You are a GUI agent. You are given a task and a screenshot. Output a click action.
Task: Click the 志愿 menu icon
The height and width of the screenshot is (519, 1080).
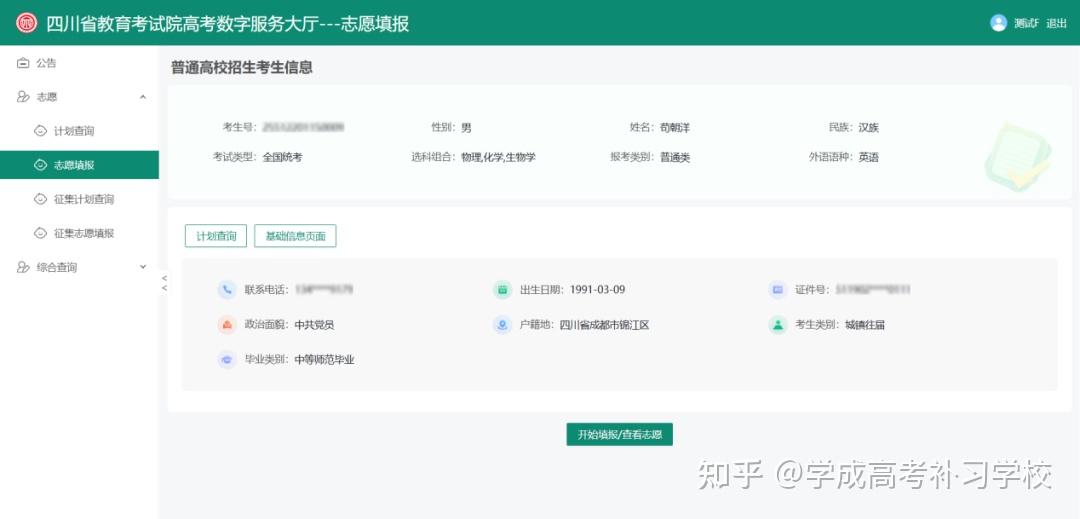[x=23, y=97]
